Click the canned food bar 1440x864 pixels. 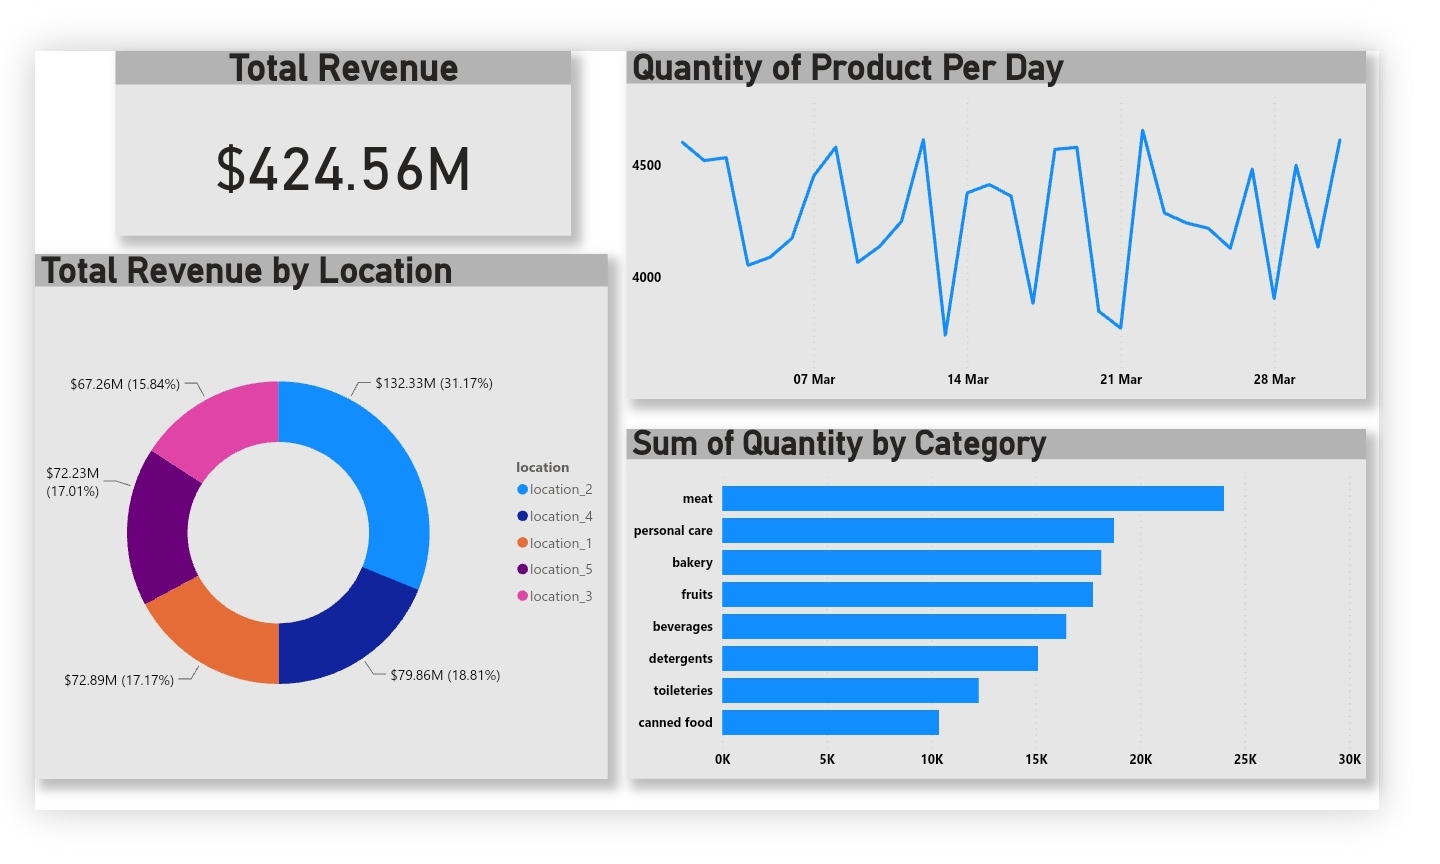(830, 722)
